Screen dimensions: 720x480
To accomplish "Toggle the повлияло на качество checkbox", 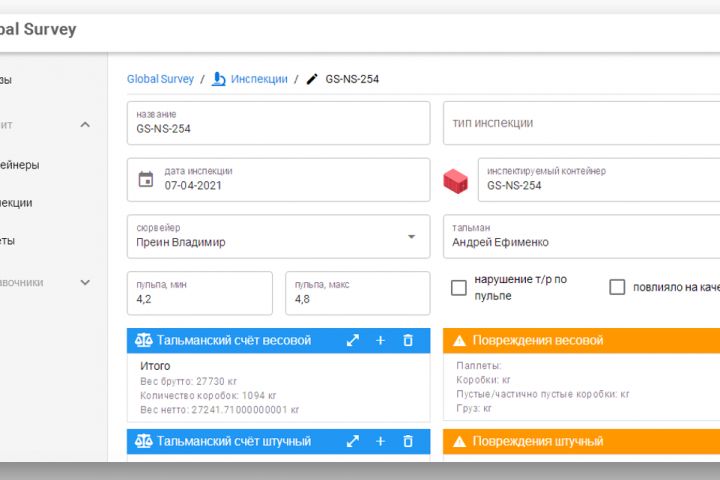I will [x=617, y=287].
